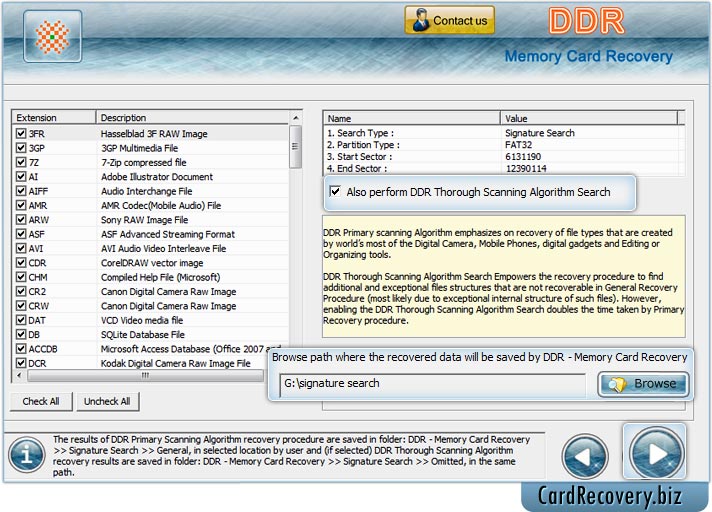Select 'Compiled Help File (Microsoft)' text

coord(160,277)
